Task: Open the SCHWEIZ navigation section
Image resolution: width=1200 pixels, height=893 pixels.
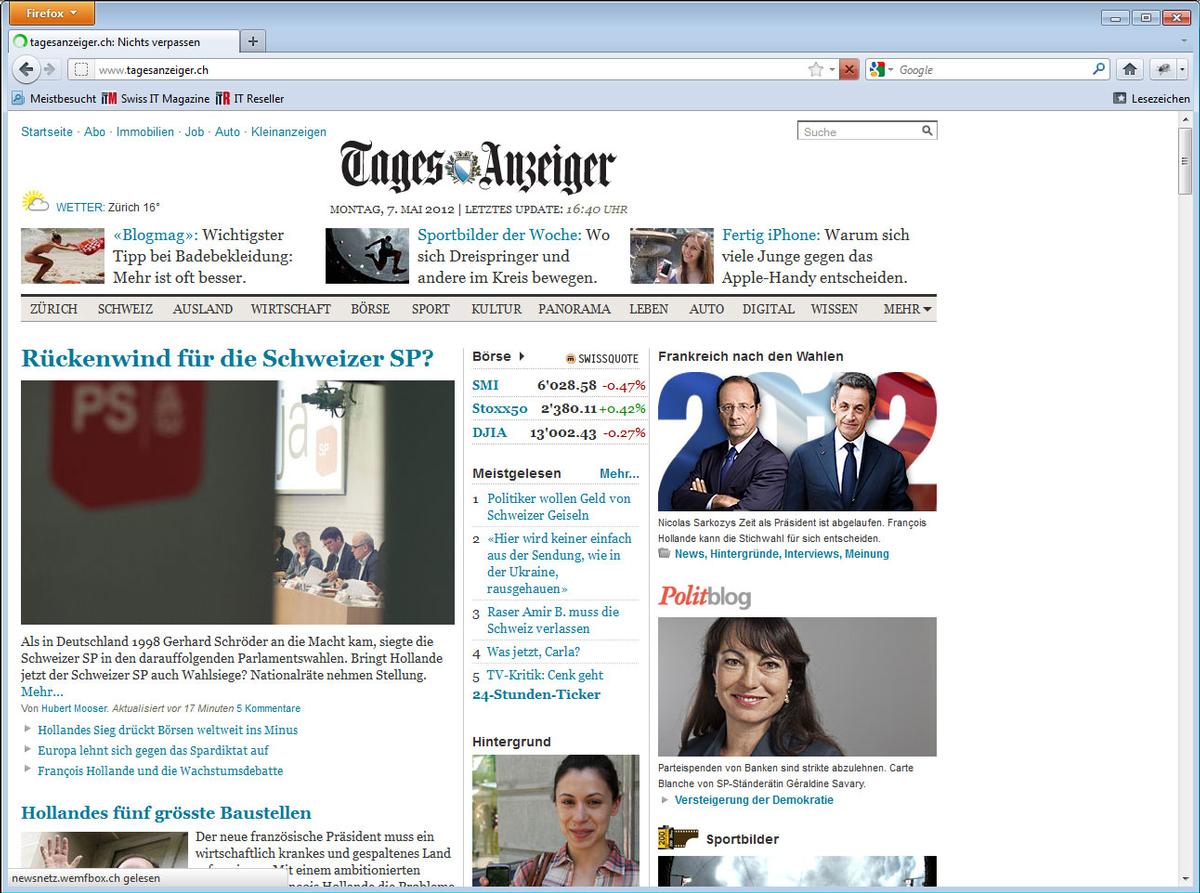Action: (x=125, y=309)
